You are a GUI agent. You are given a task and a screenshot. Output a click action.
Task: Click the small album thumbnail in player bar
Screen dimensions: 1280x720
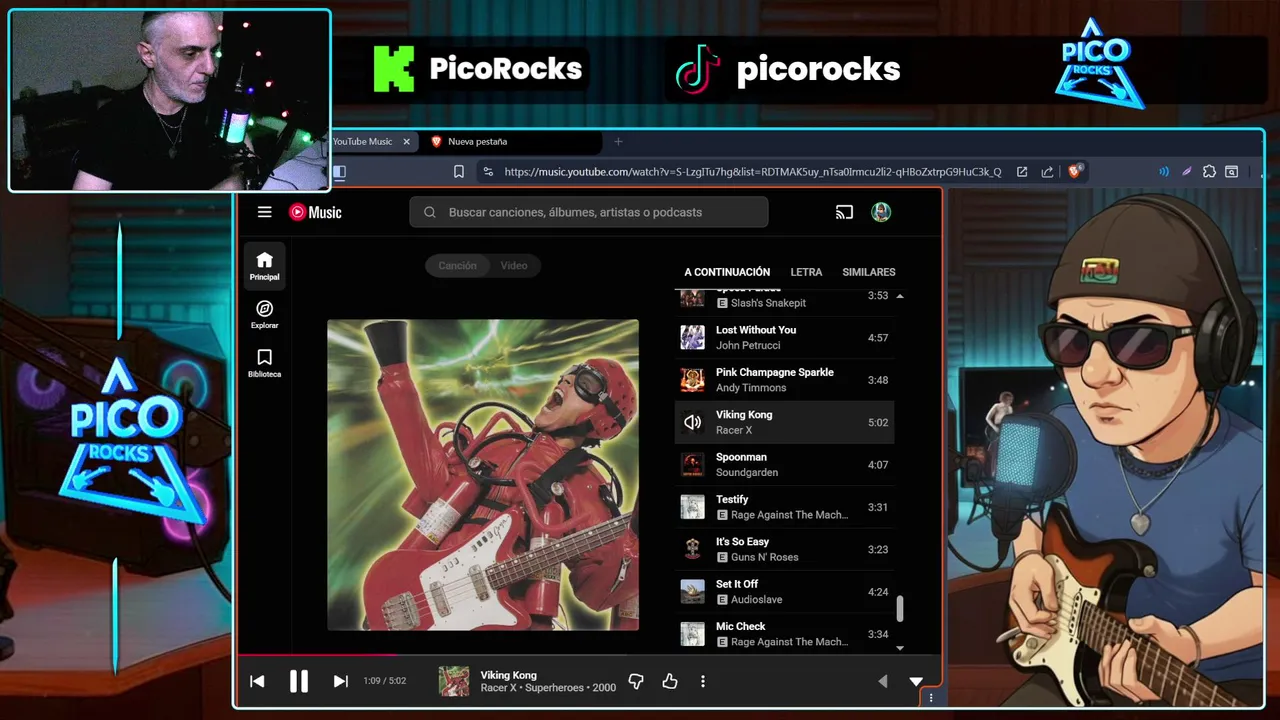pyautogui.click(x=454, y=681)
